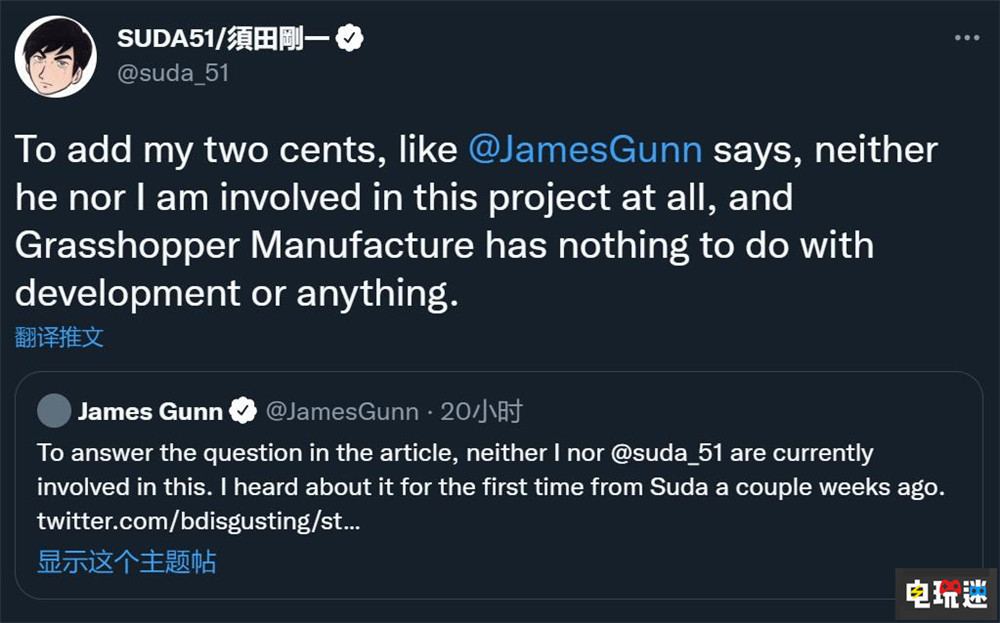Open the blue @JamesGunn mention in the main tweet
1000x623 pixels.
[586, 150]
